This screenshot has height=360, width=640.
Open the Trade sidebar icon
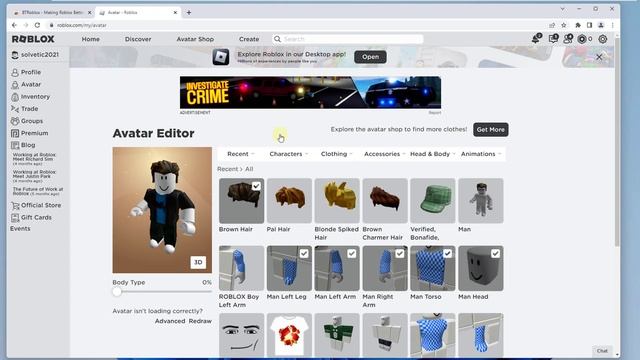point(15,109)
